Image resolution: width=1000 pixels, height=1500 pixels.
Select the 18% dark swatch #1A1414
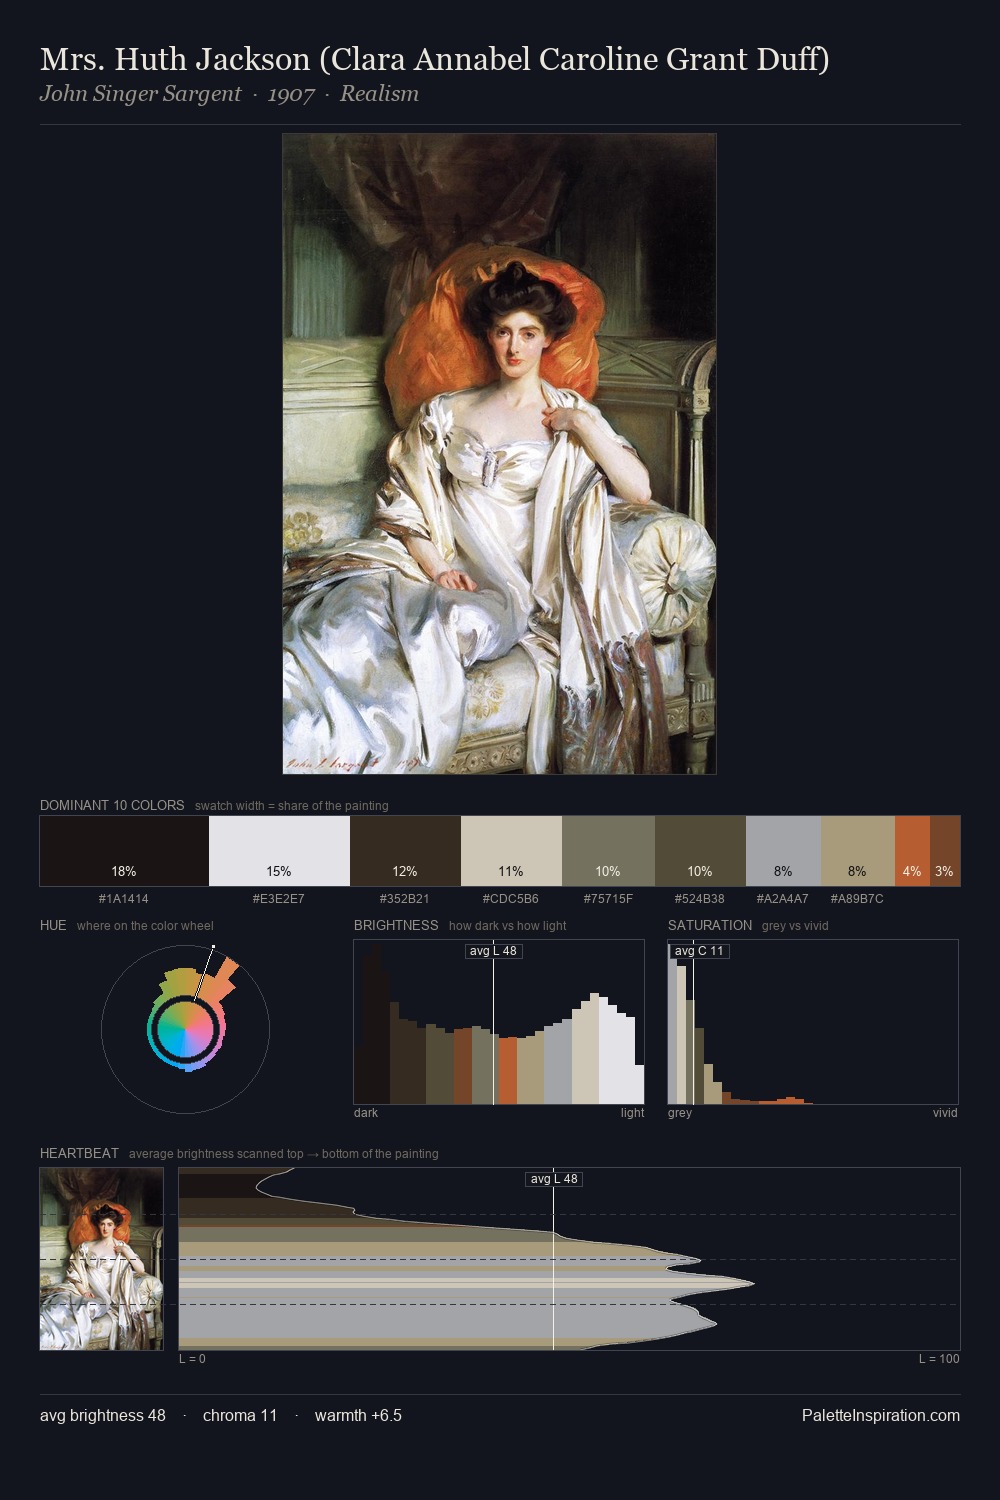click(x=124, y=851)
